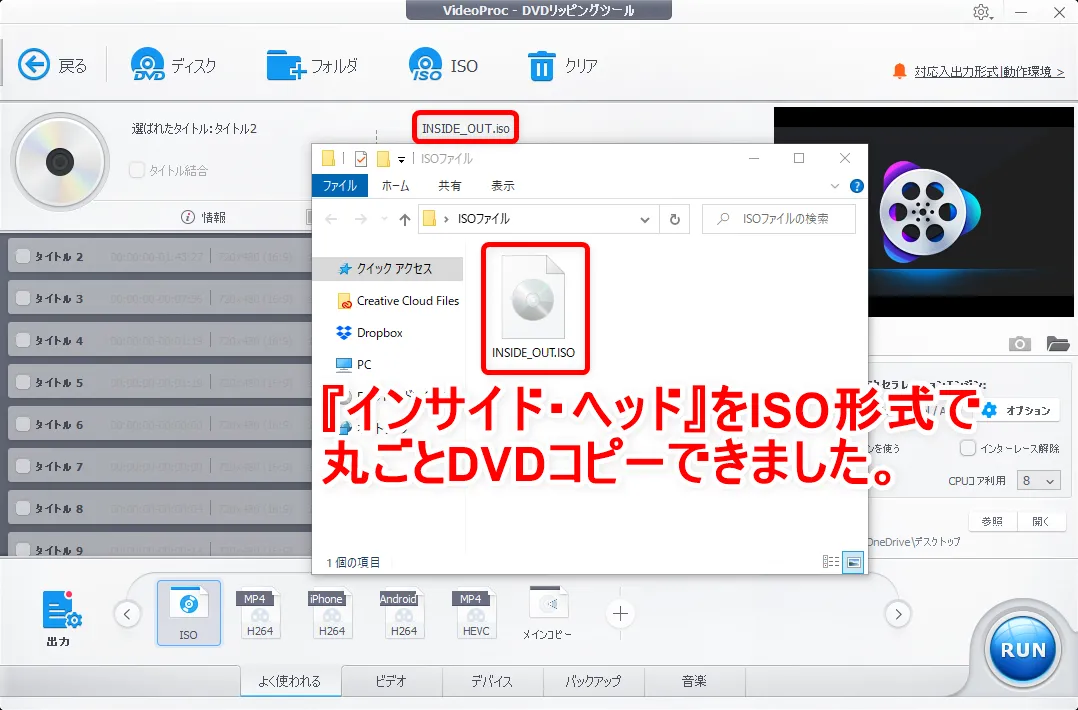1078x710 pixels.
Task: Choose the iPhone H264 output profile
Action: tap(331, 613)
